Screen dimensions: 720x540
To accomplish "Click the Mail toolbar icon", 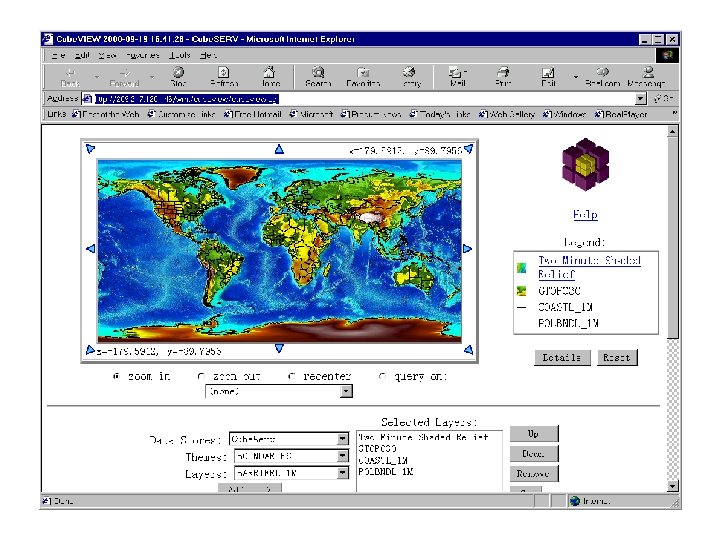I will [x=457, y=77].
